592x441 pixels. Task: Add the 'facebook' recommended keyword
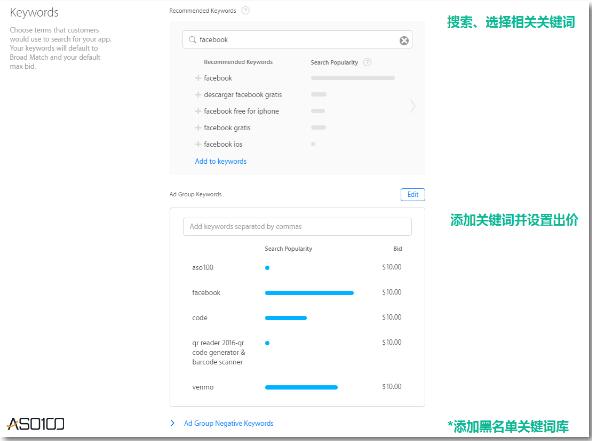197,78
